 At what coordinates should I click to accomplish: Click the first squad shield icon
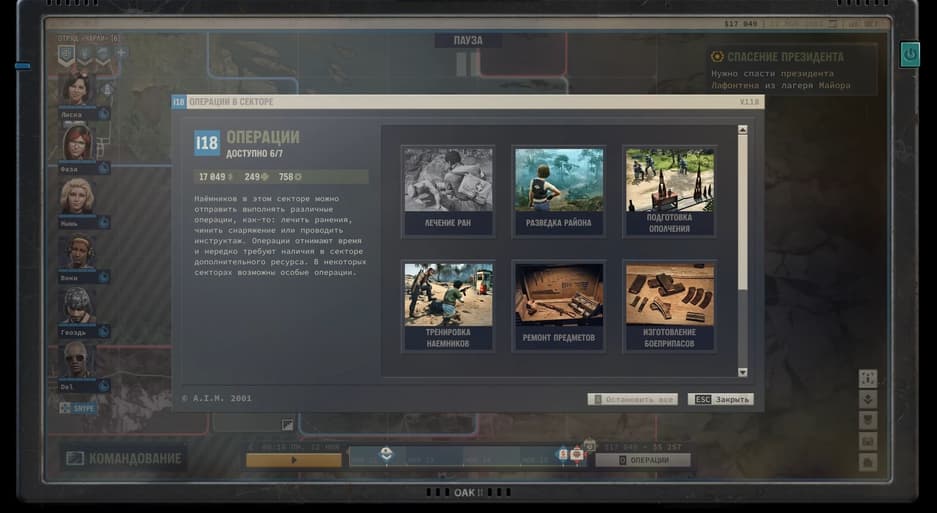[66, 56]
